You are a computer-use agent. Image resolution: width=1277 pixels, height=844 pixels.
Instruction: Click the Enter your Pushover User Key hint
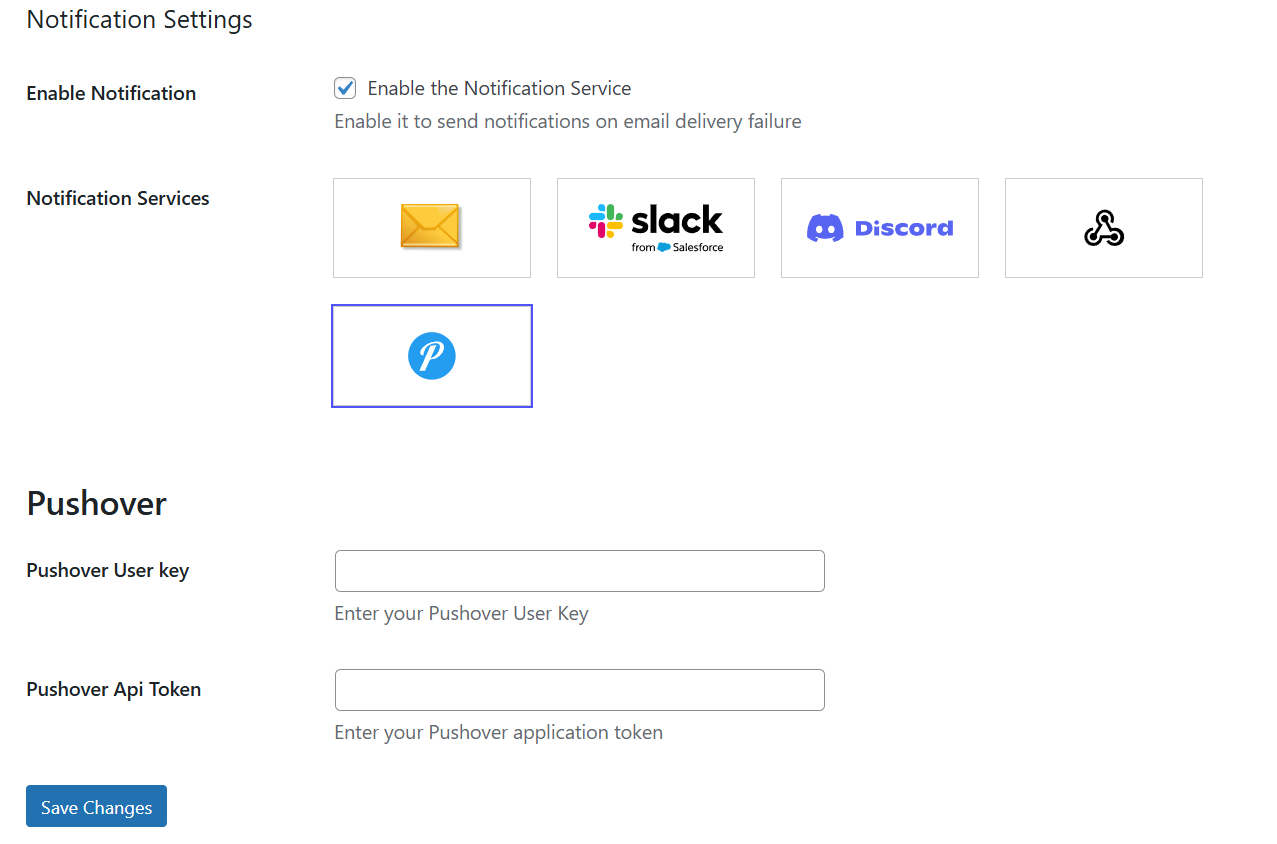(461, 613)
